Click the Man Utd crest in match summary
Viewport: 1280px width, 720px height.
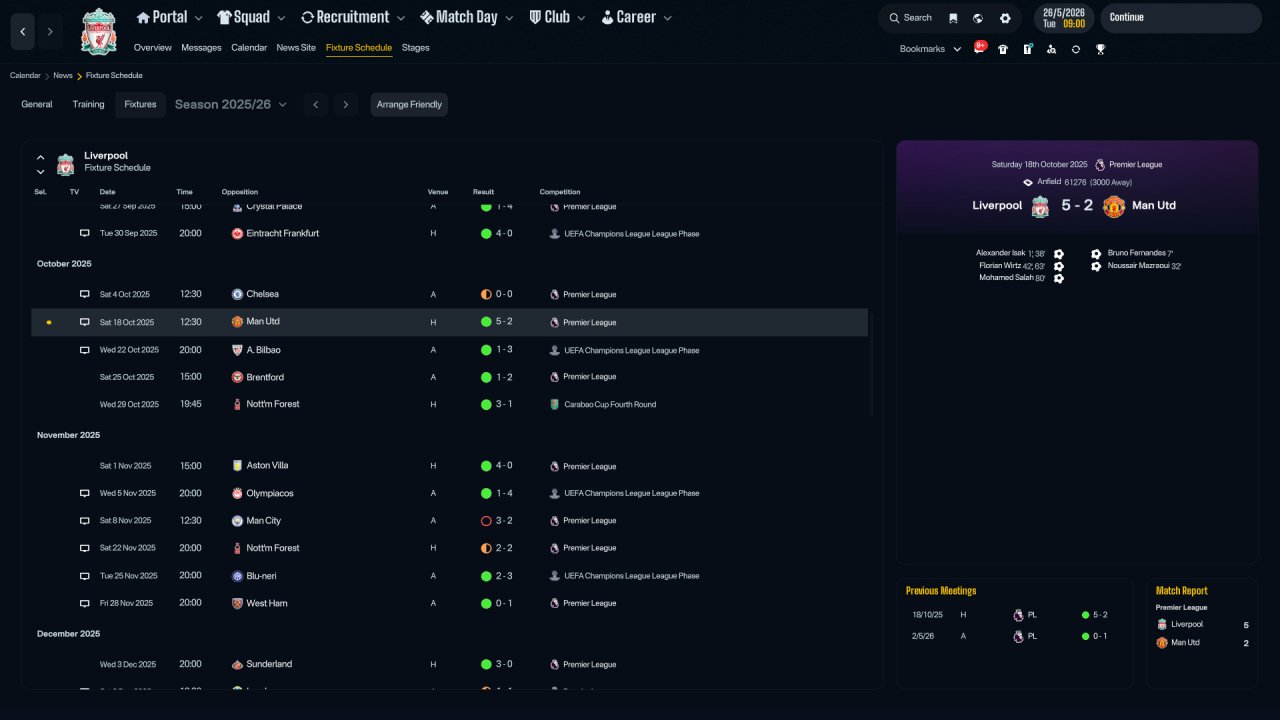[1114, 206]
